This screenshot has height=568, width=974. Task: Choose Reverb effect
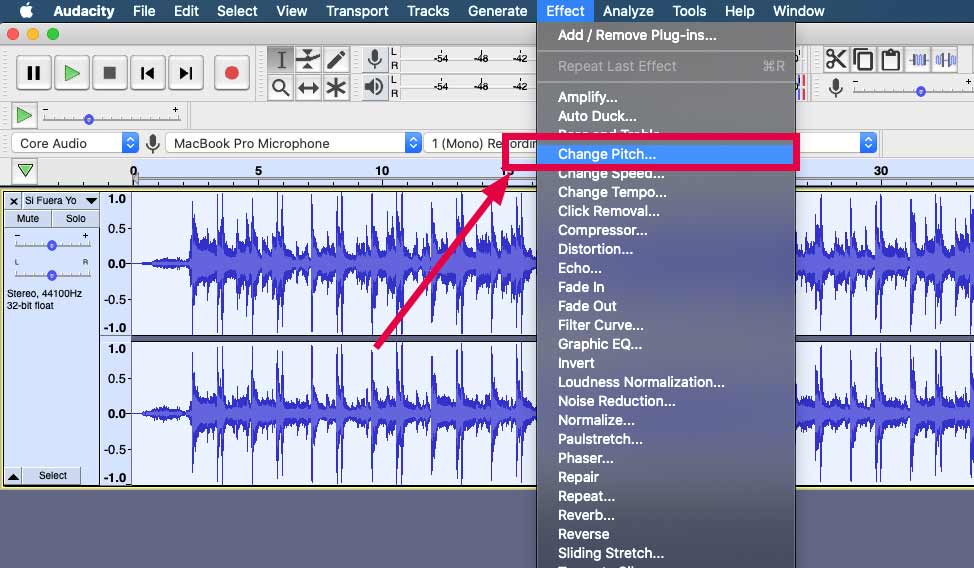[666, 515]
